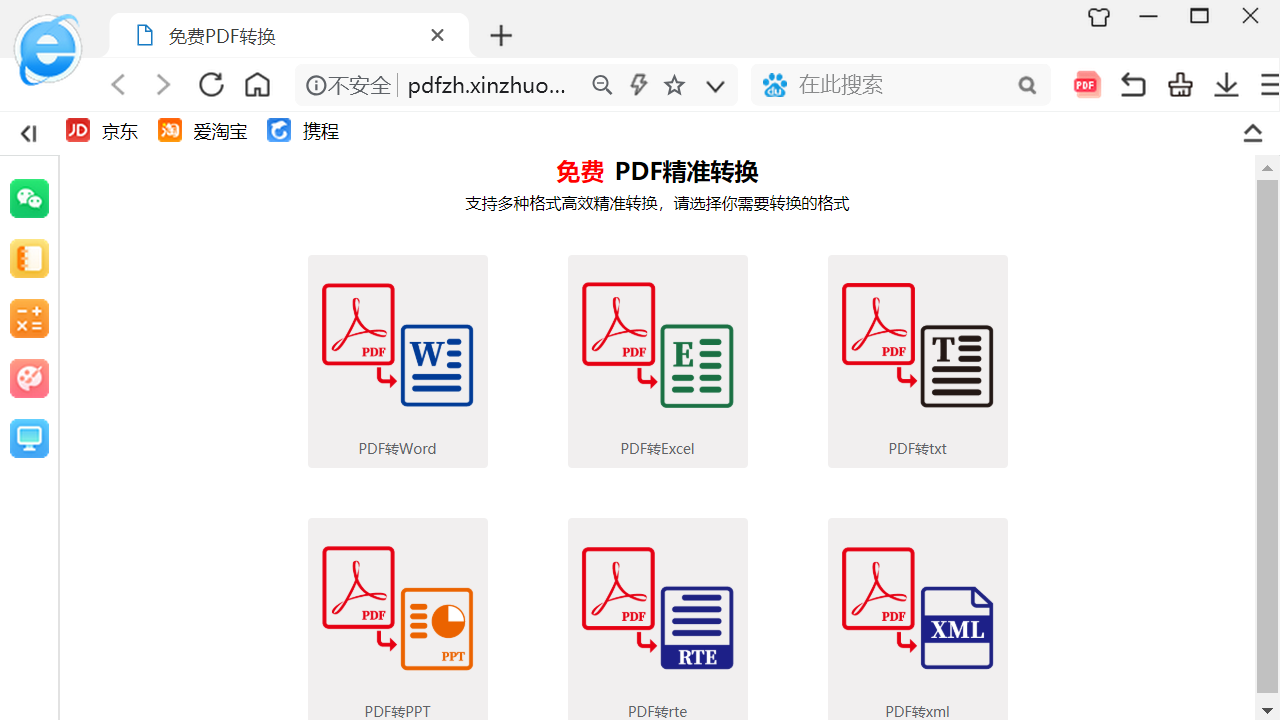
Task: Open the calculator tool in the sidebar
Action: pyautogui.click(x=29, y=318)
